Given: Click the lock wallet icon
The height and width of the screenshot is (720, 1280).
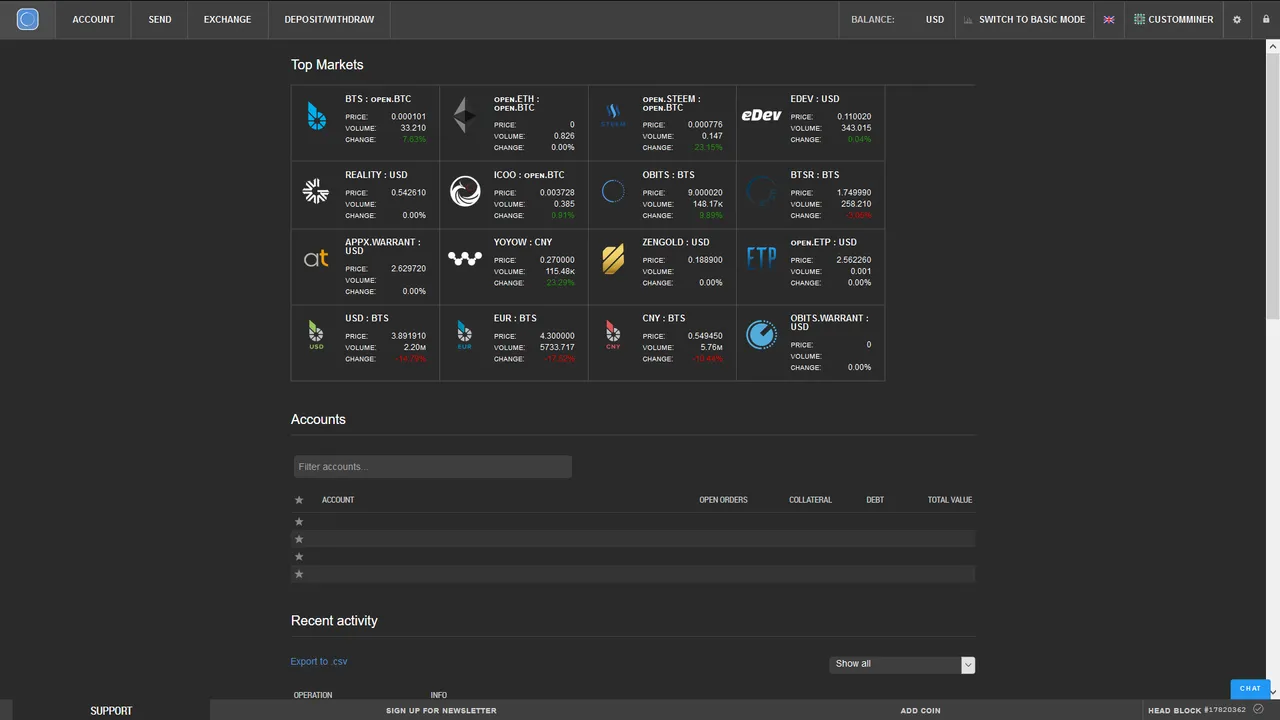Looking at the screenshot, I should click(1265, 19).
